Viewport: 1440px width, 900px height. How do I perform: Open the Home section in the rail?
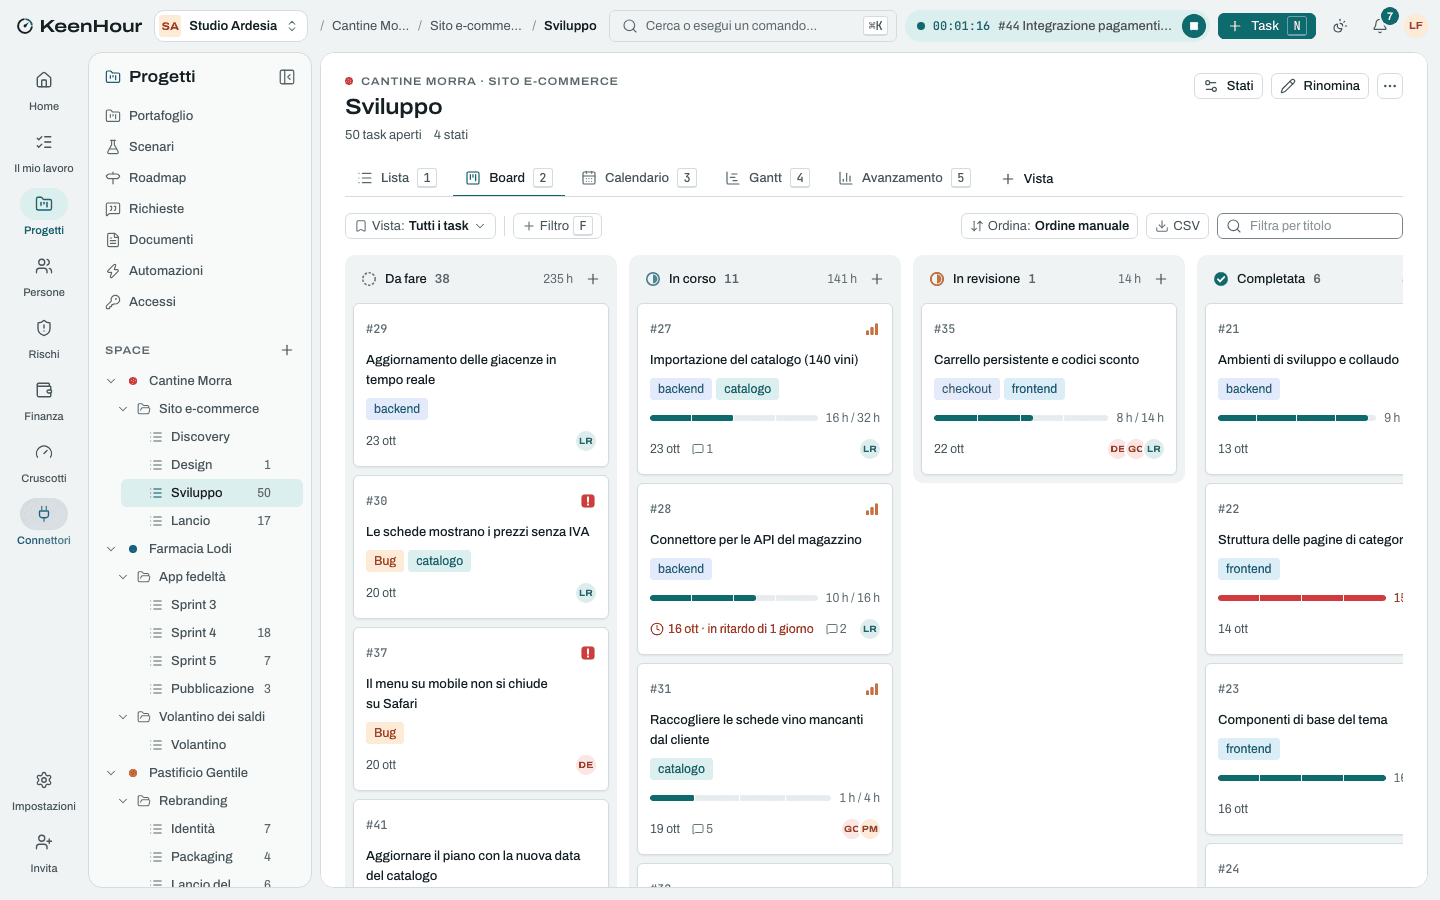tap(44, 91)
